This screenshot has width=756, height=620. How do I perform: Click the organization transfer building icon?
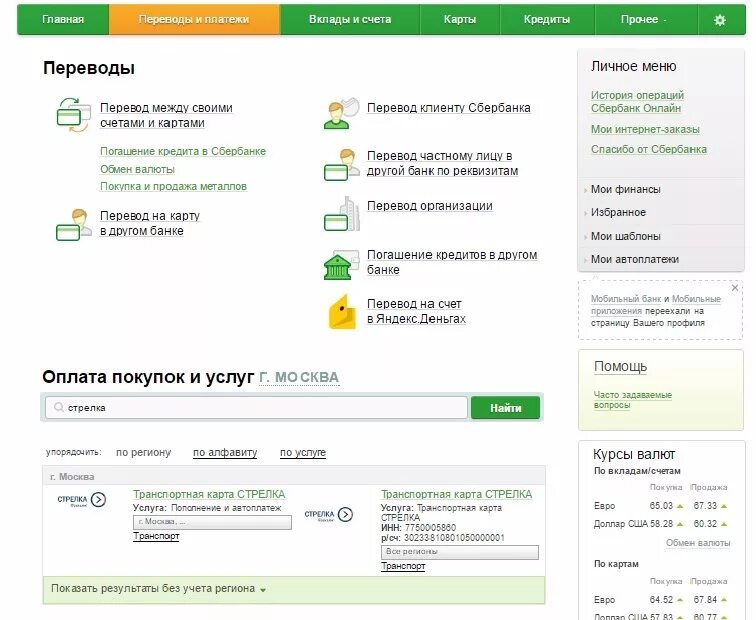click(341, 214)
